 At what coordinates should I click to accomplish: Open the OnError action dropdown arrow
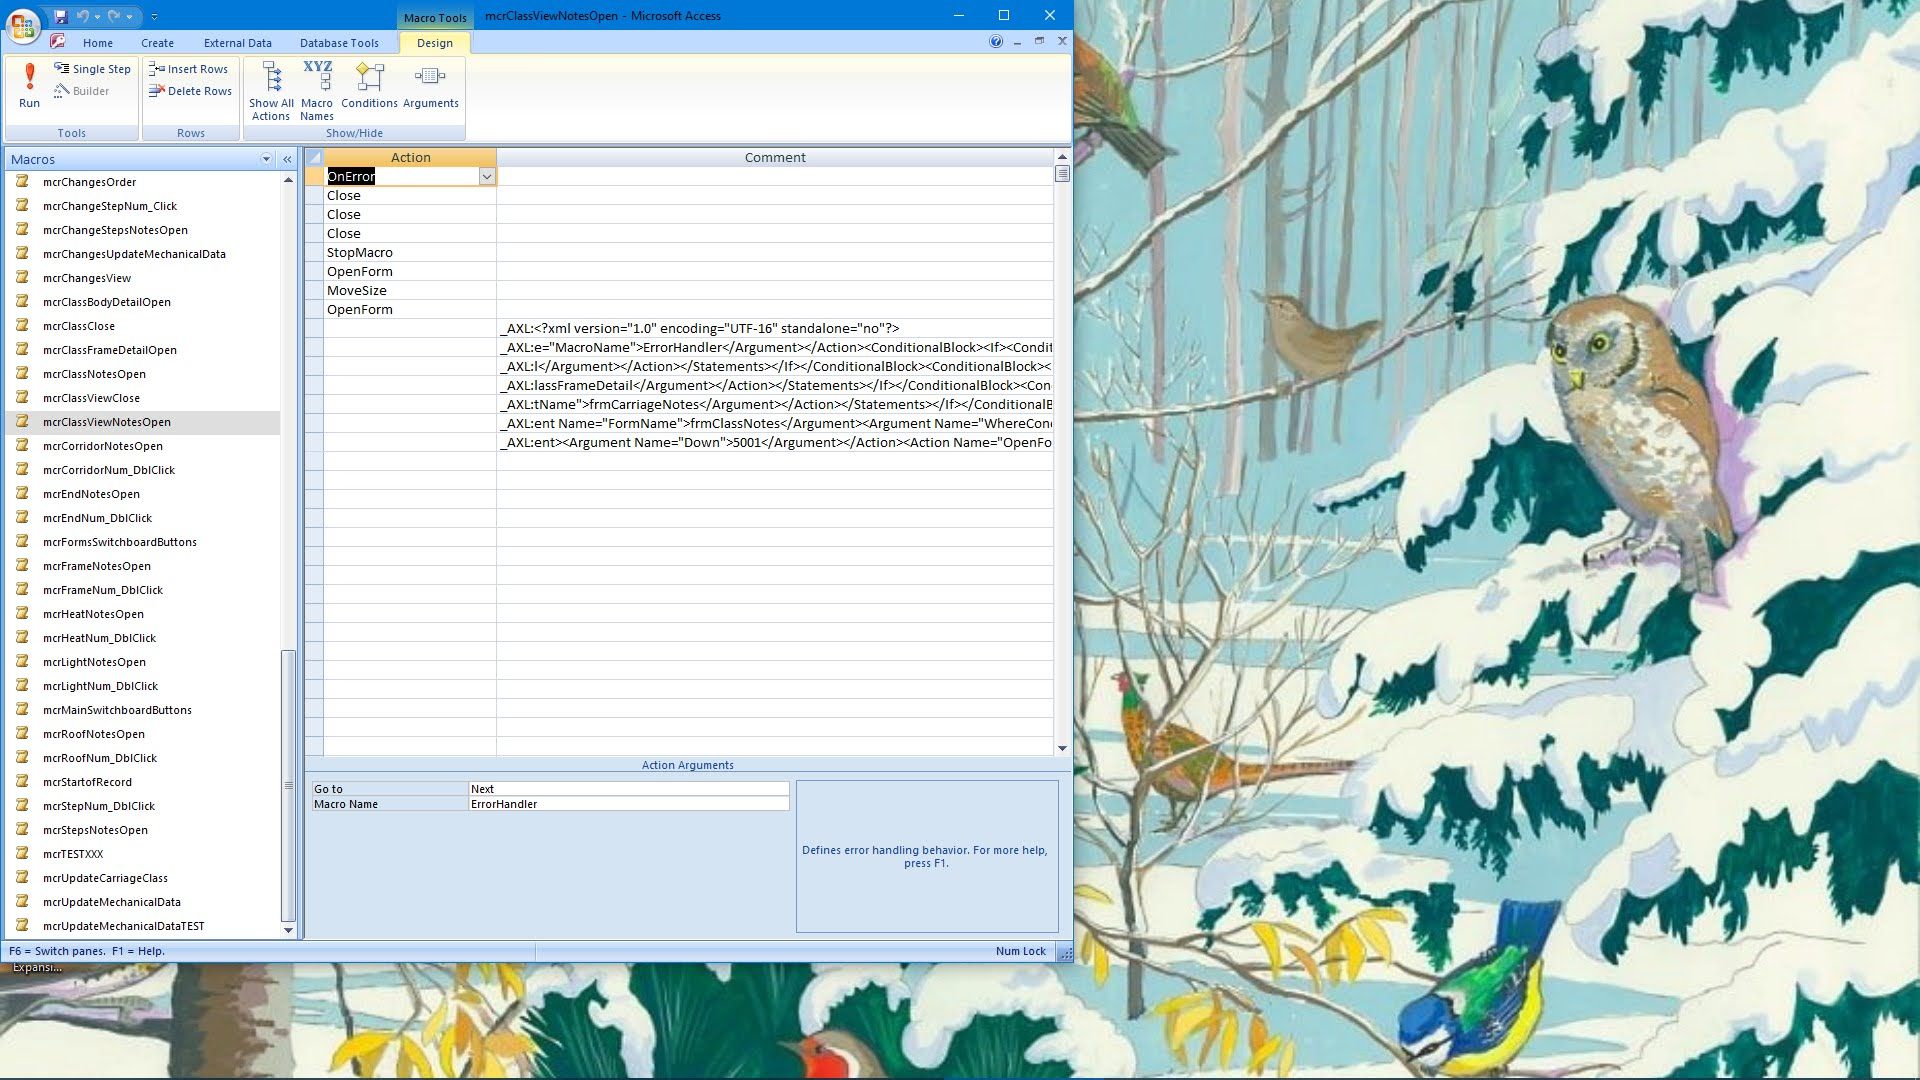click(x=486, y=177)
